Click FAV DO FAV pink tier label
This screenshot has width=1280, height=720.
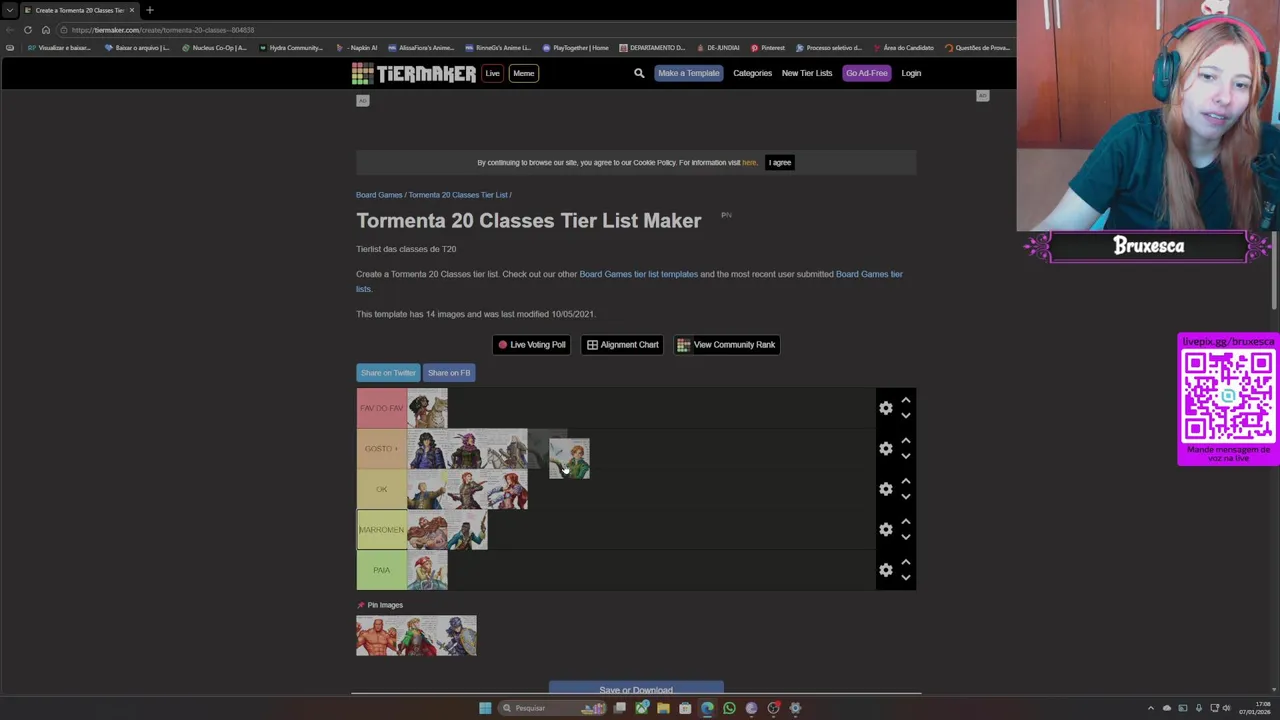[381, 408]
